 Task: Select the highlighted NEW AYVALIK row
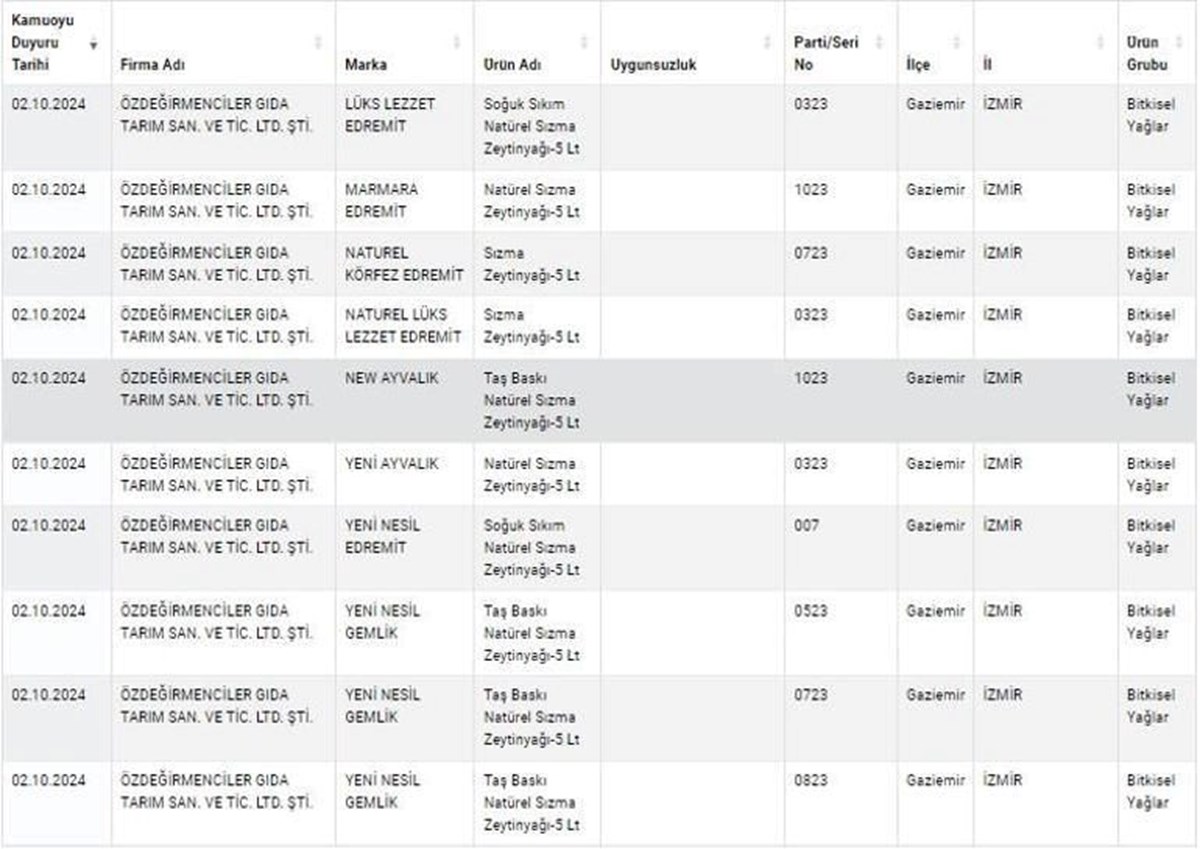tap(600, 400)
